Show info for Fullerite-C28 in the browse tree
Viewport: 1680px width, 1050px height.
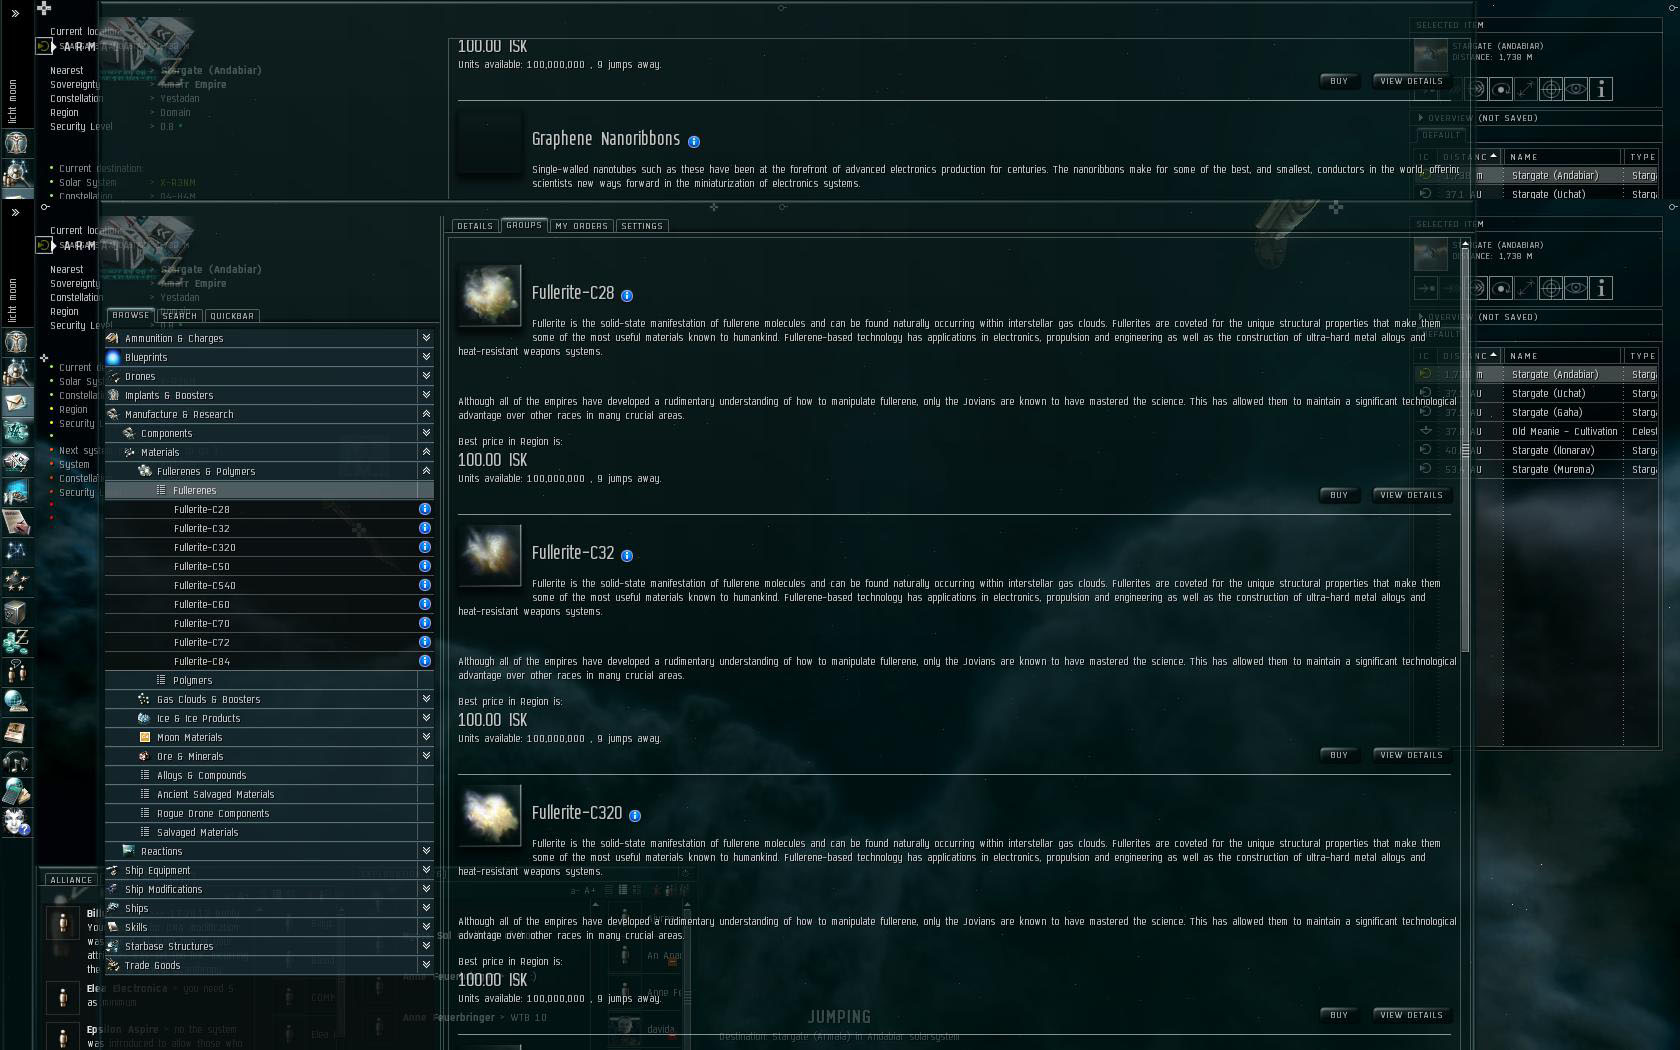pyautogui.click(x=425, y=509)
